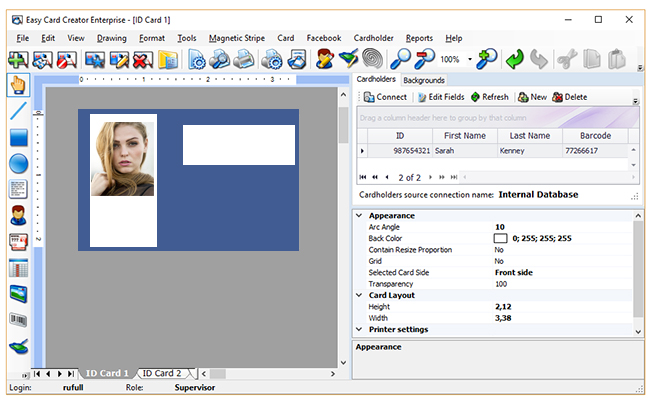
Task: Select the circle shape tool
Action: pyautogui.click(x=18, y=163)
